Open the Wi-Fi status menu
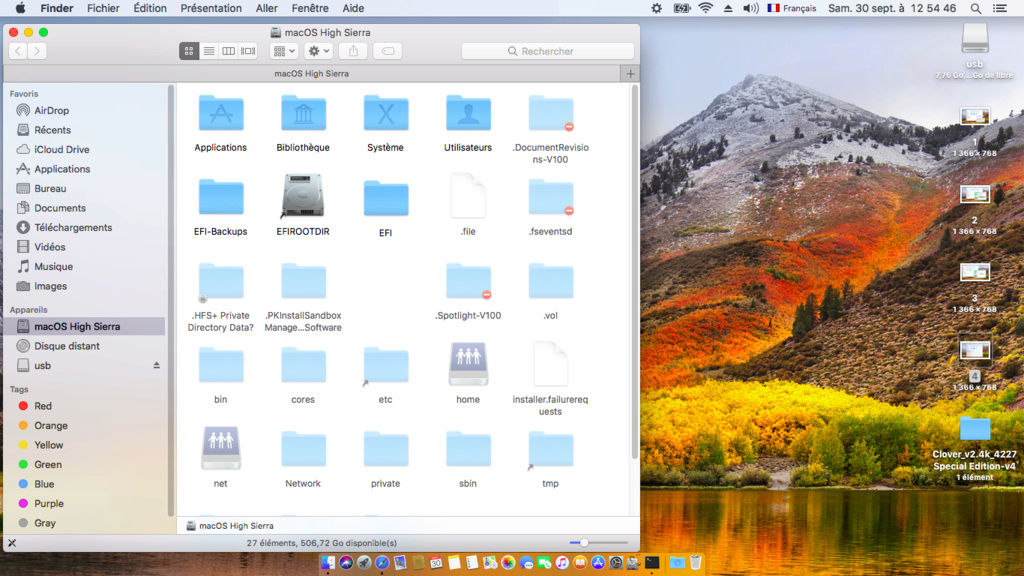This screenshot has height=576, width=1024. pyautogui.click(x=705, y=8)
